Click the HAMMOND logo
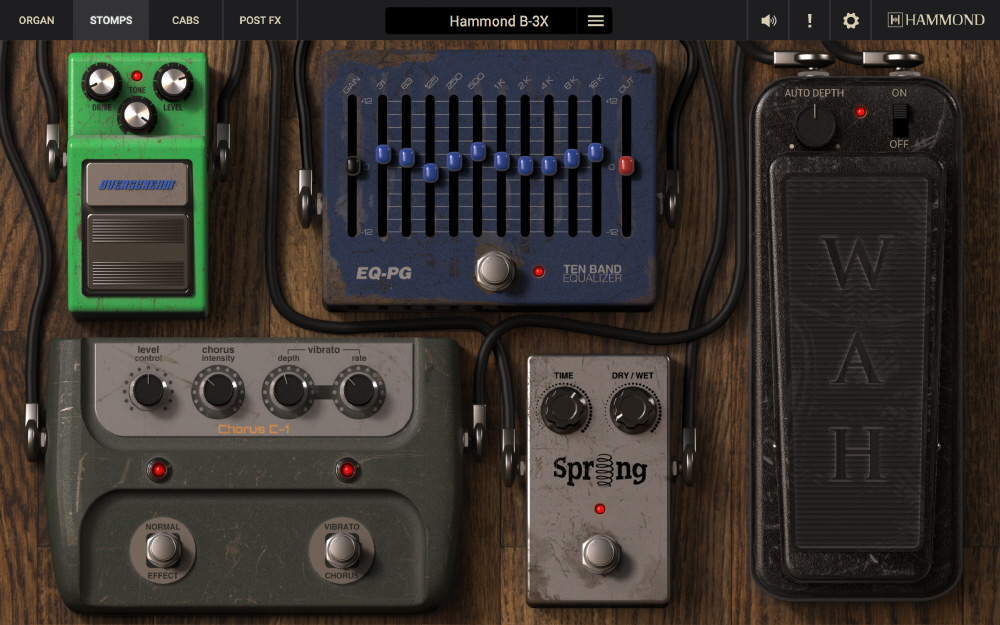The image size is (1000, 625). click(936, 20)
